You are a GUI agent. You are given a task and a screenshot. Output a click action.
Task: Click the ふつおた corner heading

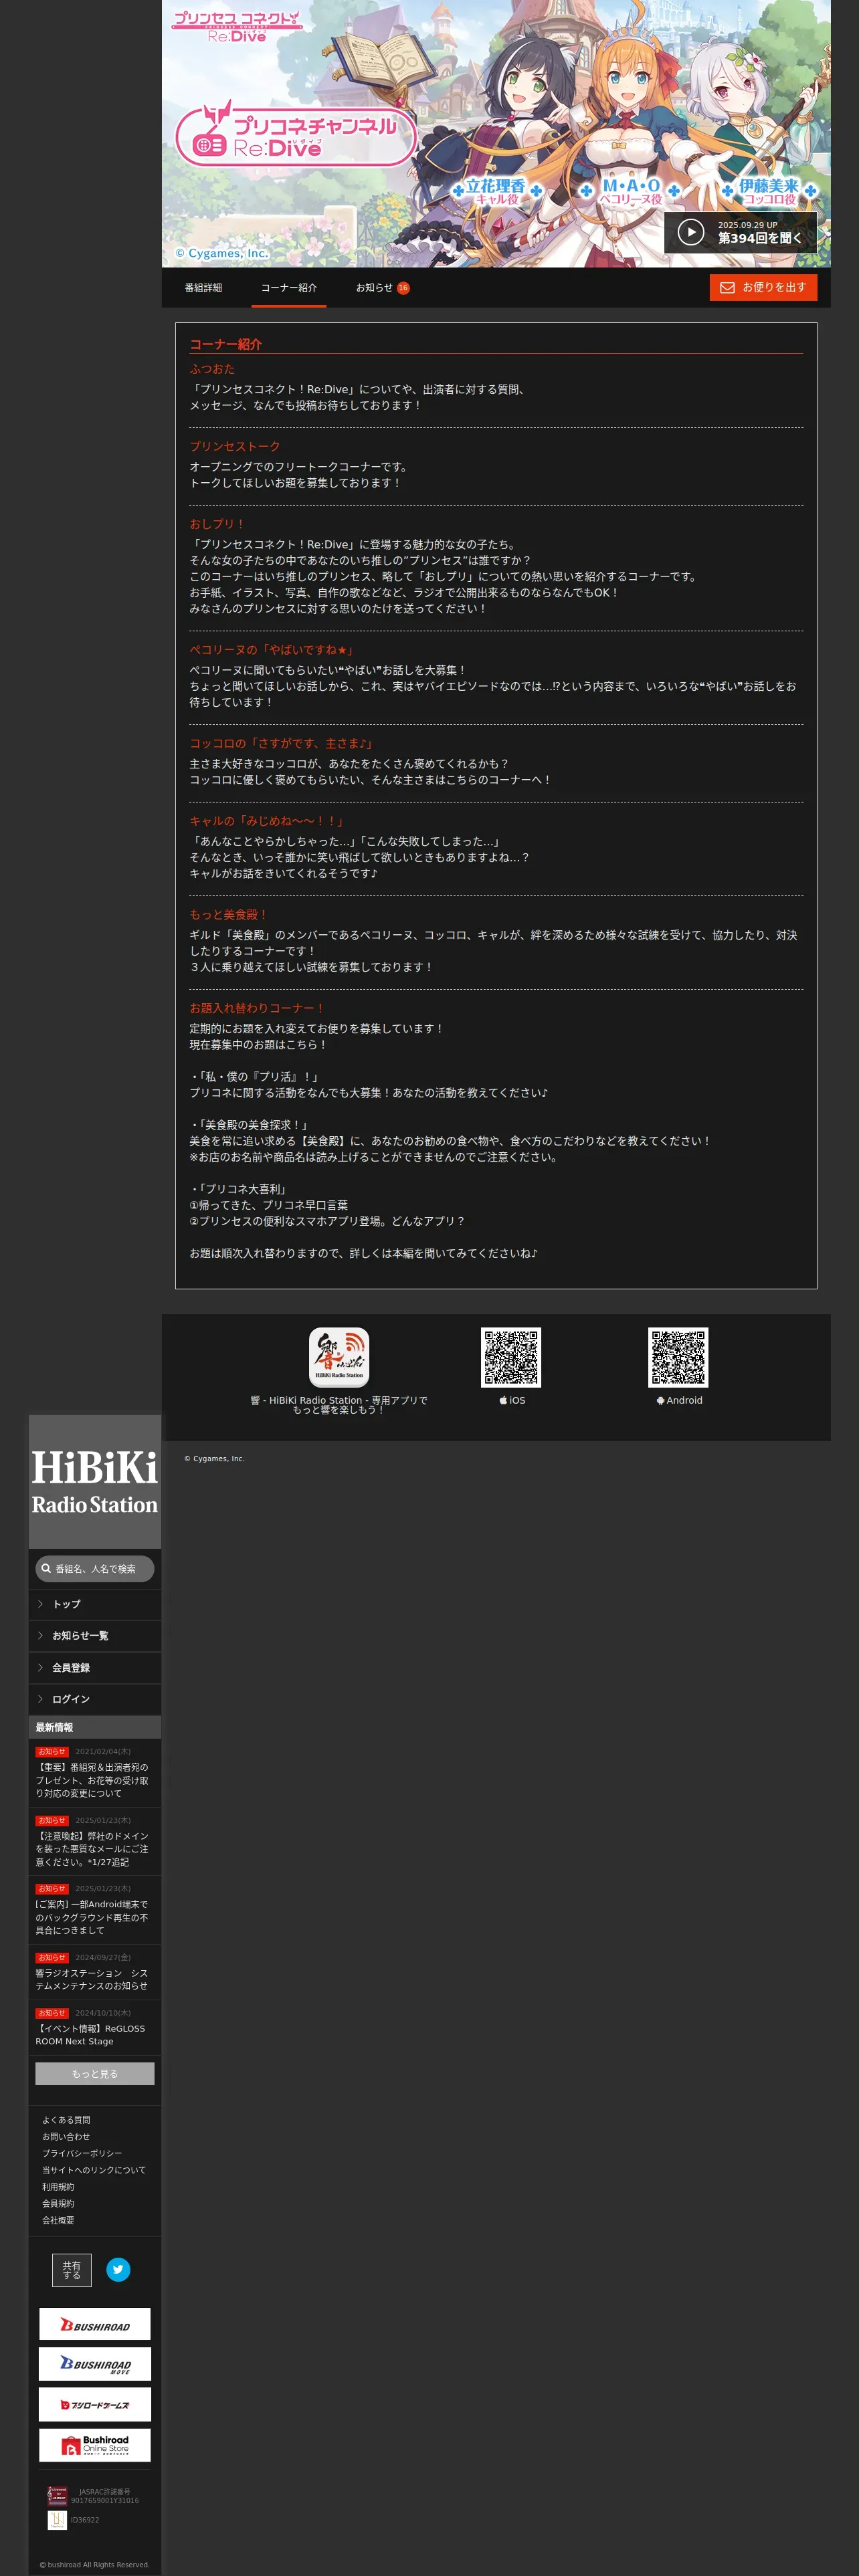(x=212, y=369)
